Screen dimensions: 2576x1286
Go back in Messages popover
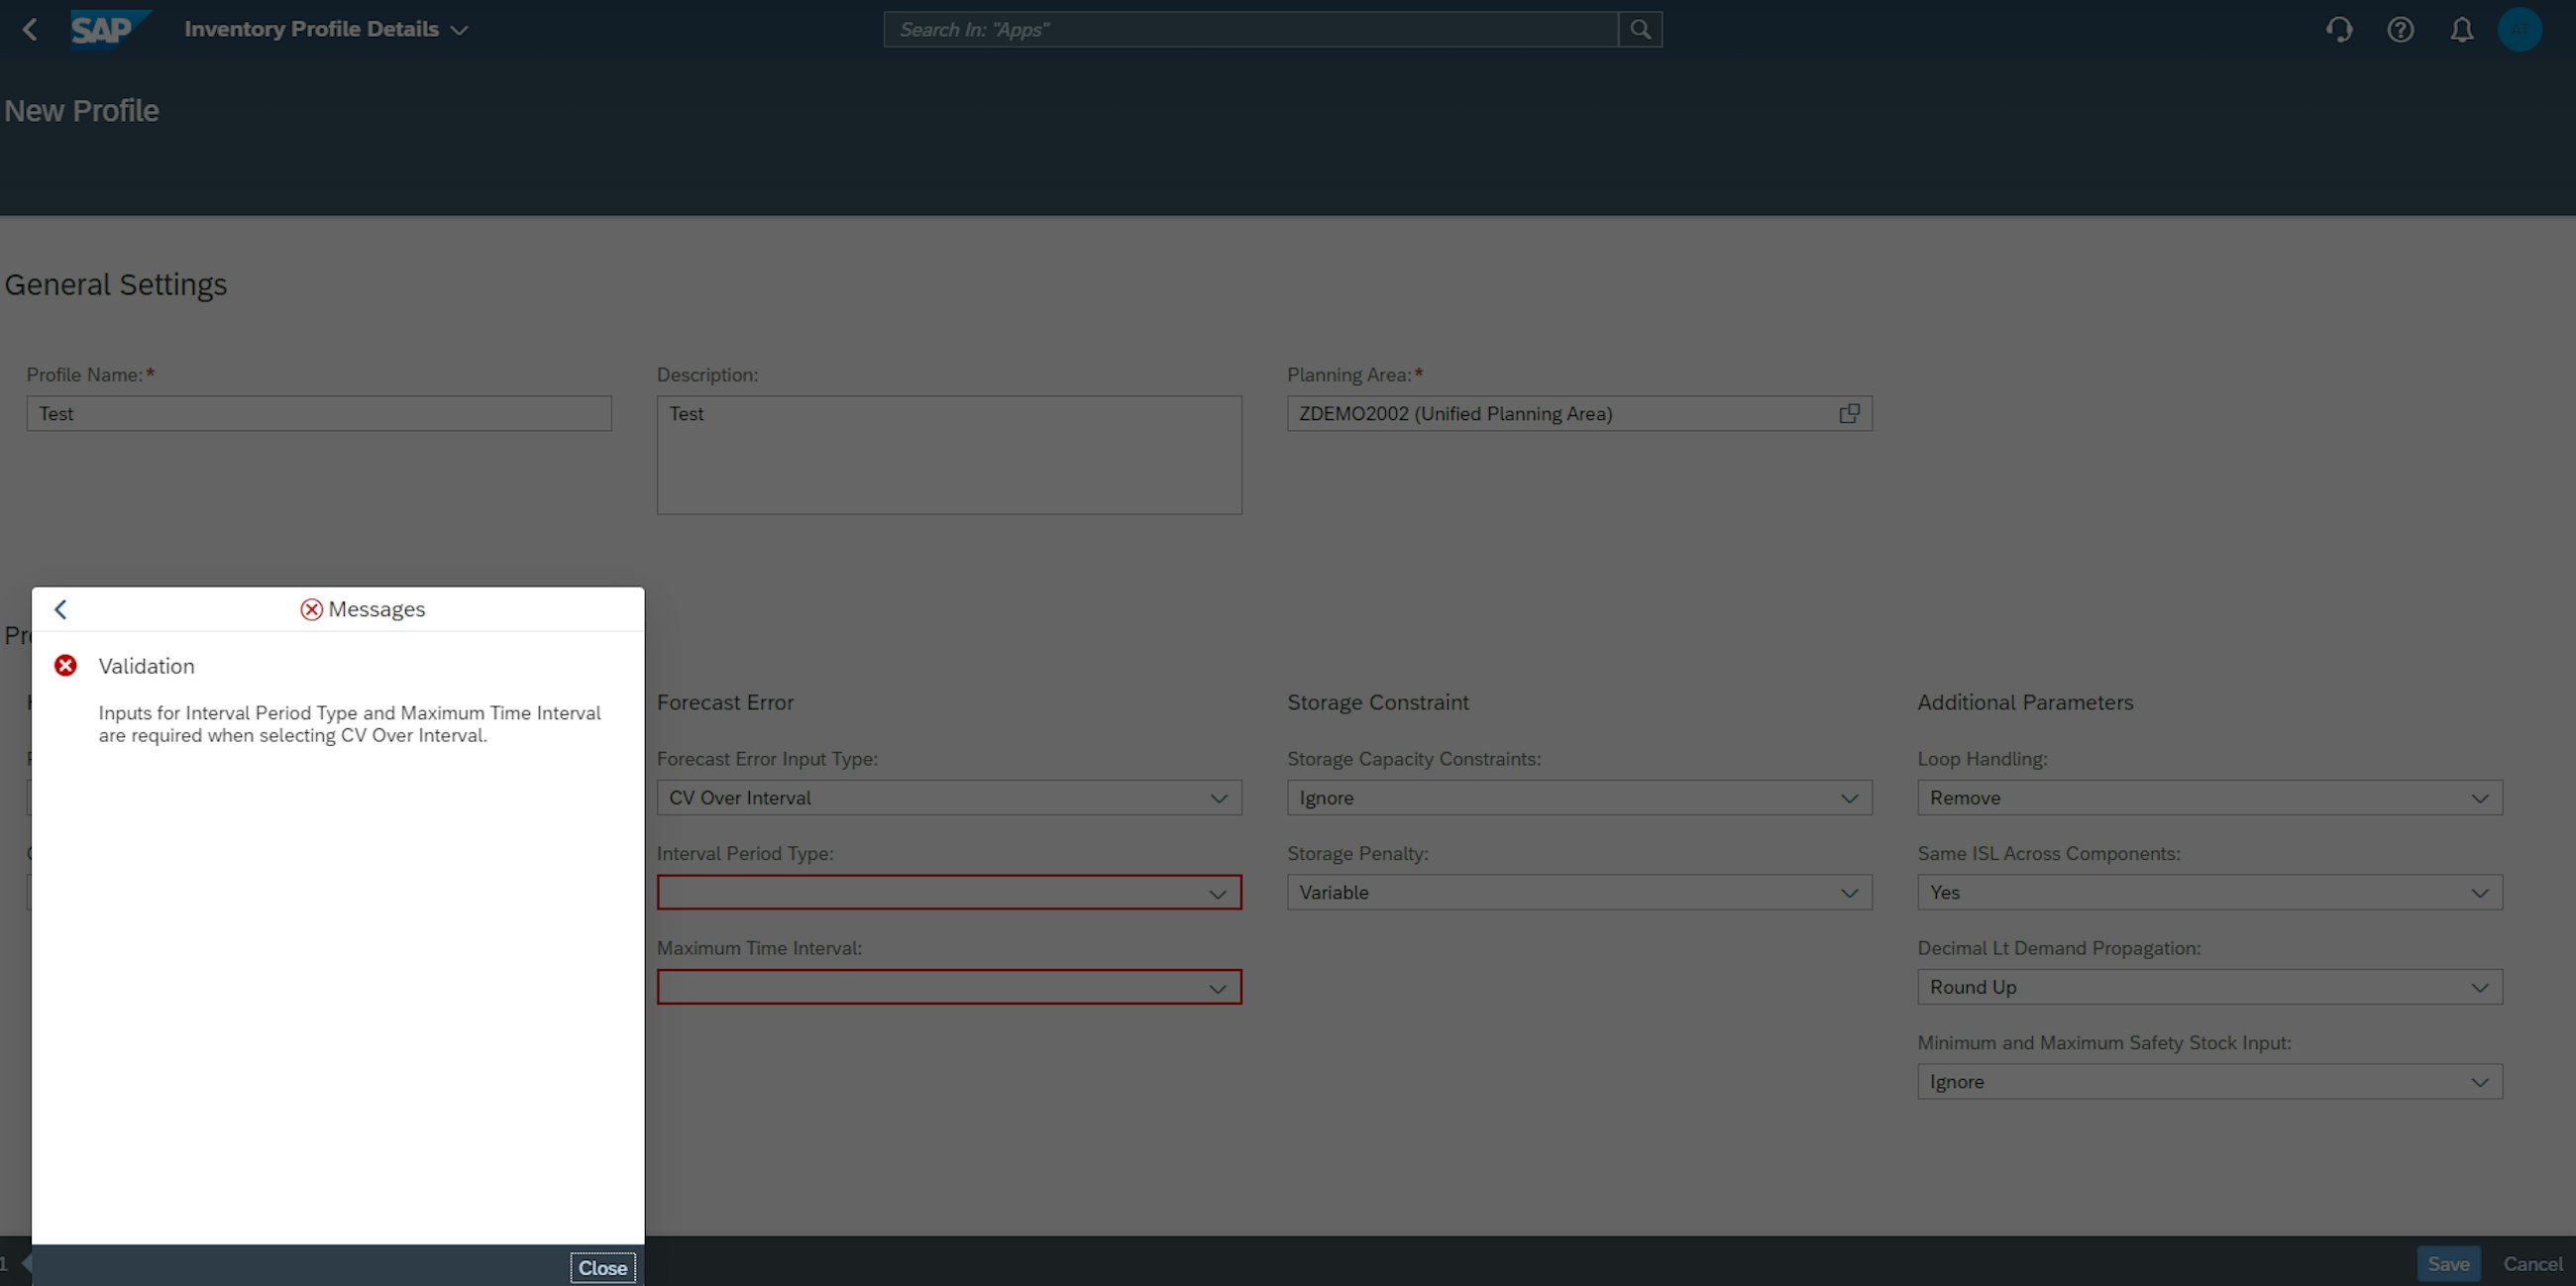click(x=61, y=610)
